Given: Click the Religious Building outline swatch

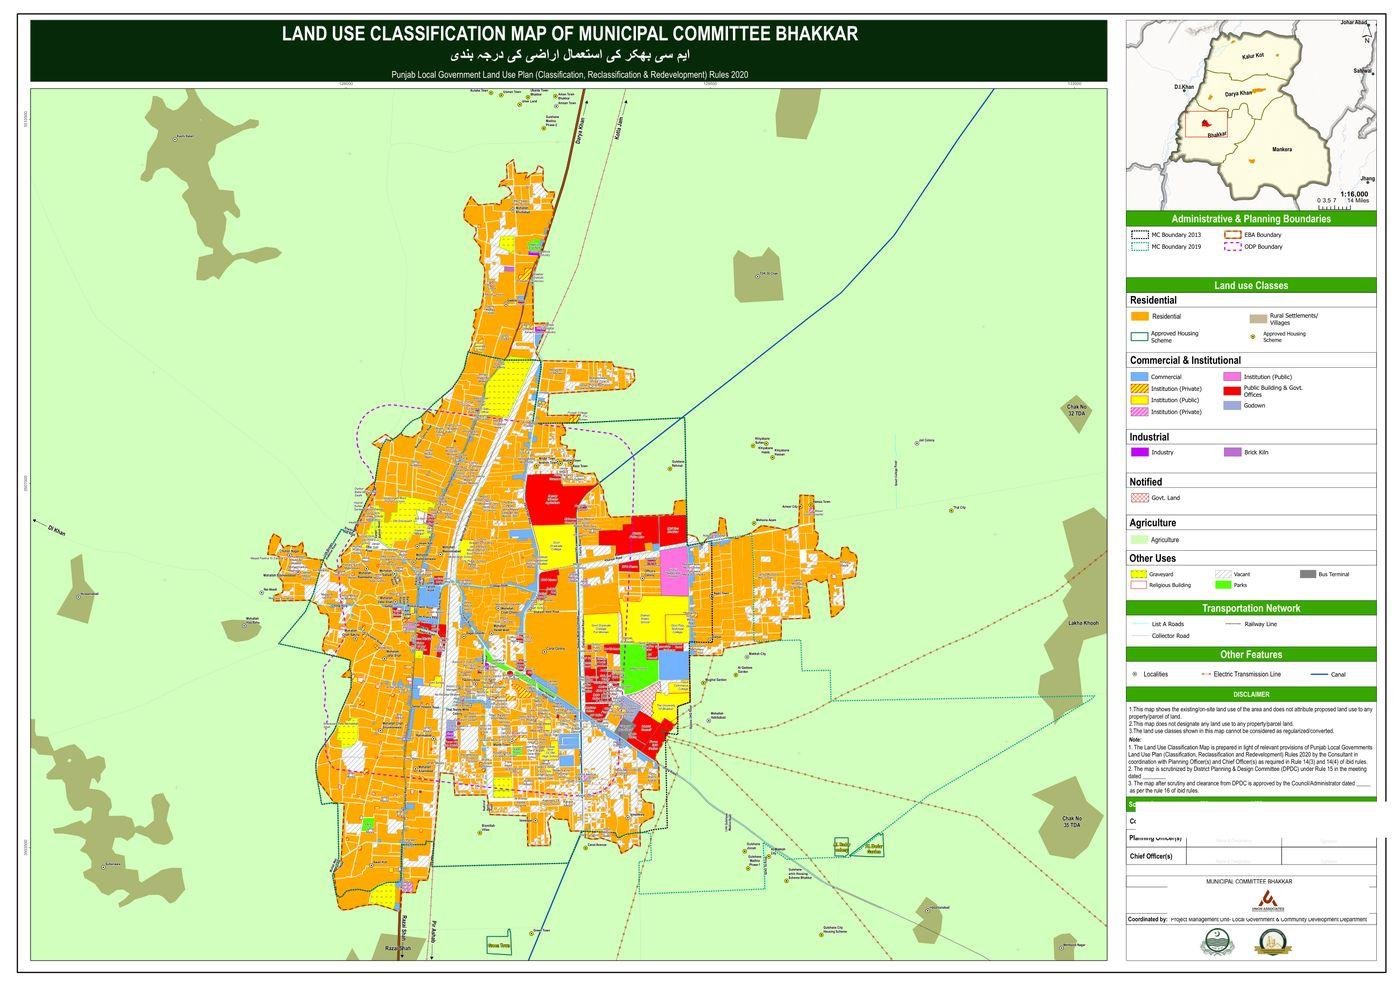Looking at the screenshot, I should click(x=1138, y=585).
